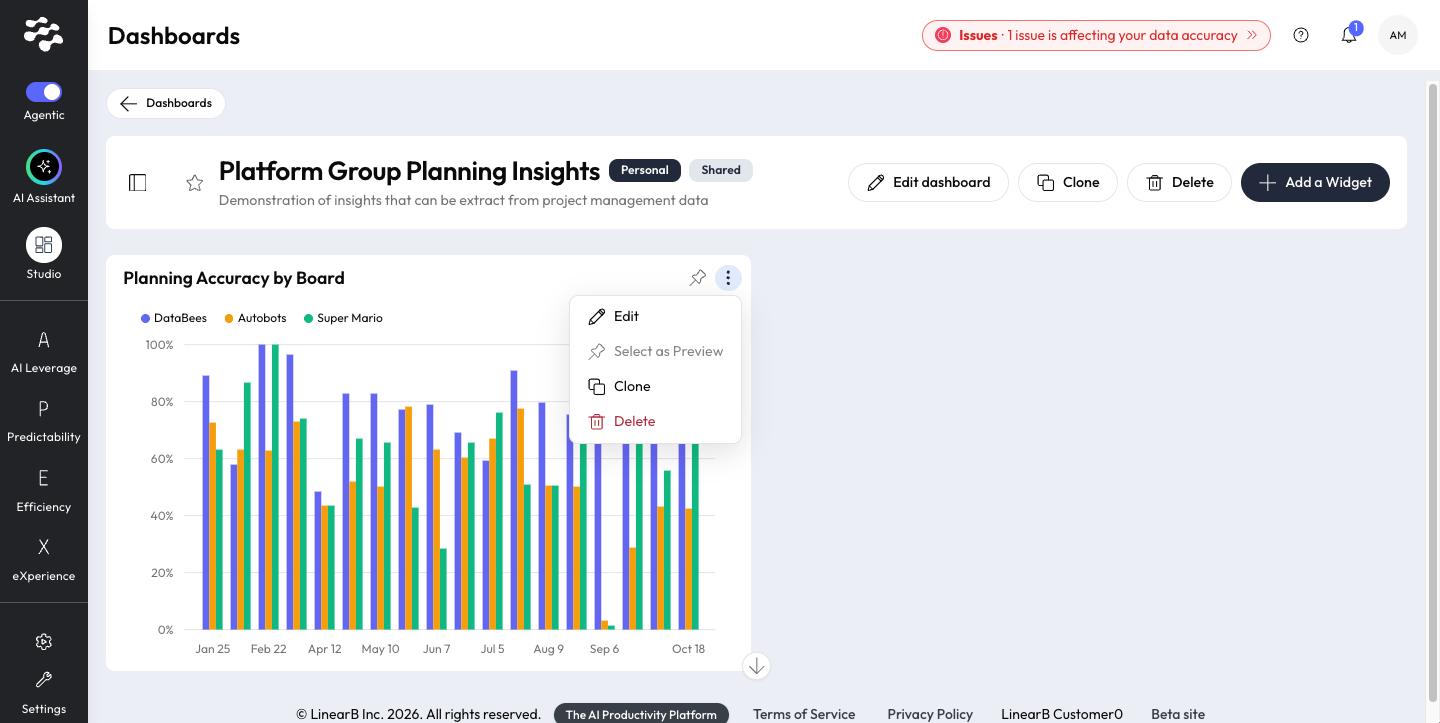The height and width of the screenshot is (723, 1440).
Task: Toggle the Agentic switch off
Action: 44,92
